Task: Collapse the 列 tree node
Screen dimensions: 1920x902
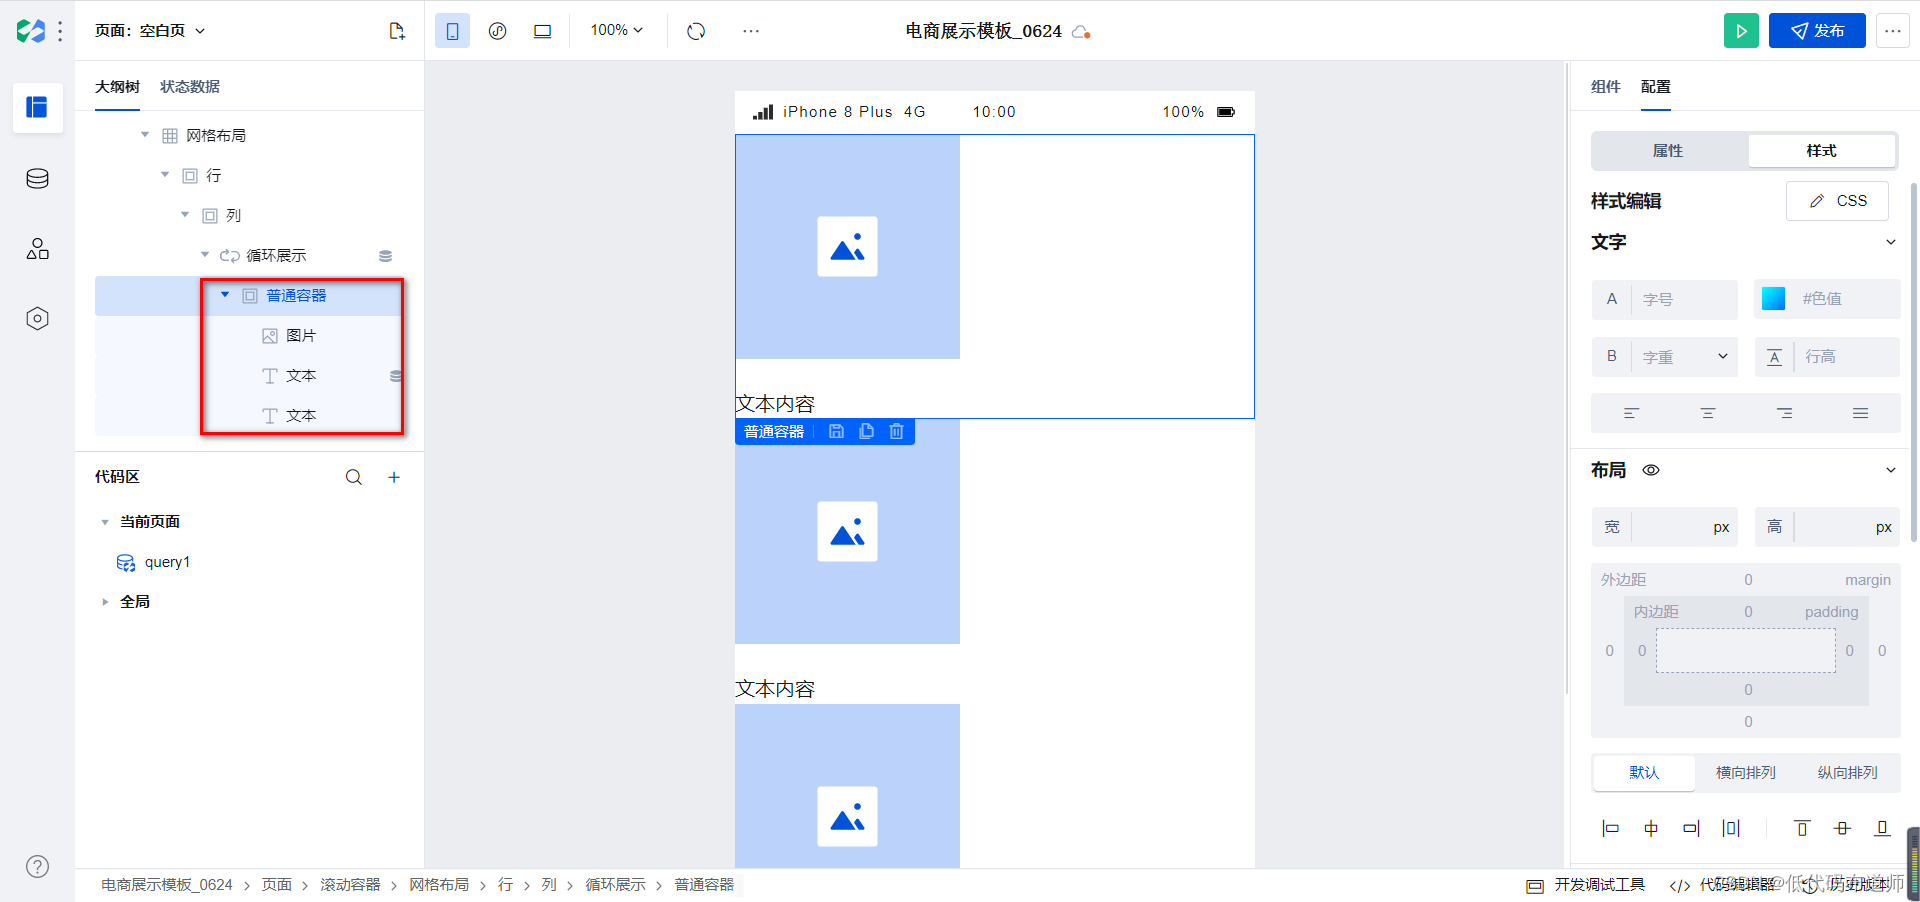Action: click(x=185, y=215)
